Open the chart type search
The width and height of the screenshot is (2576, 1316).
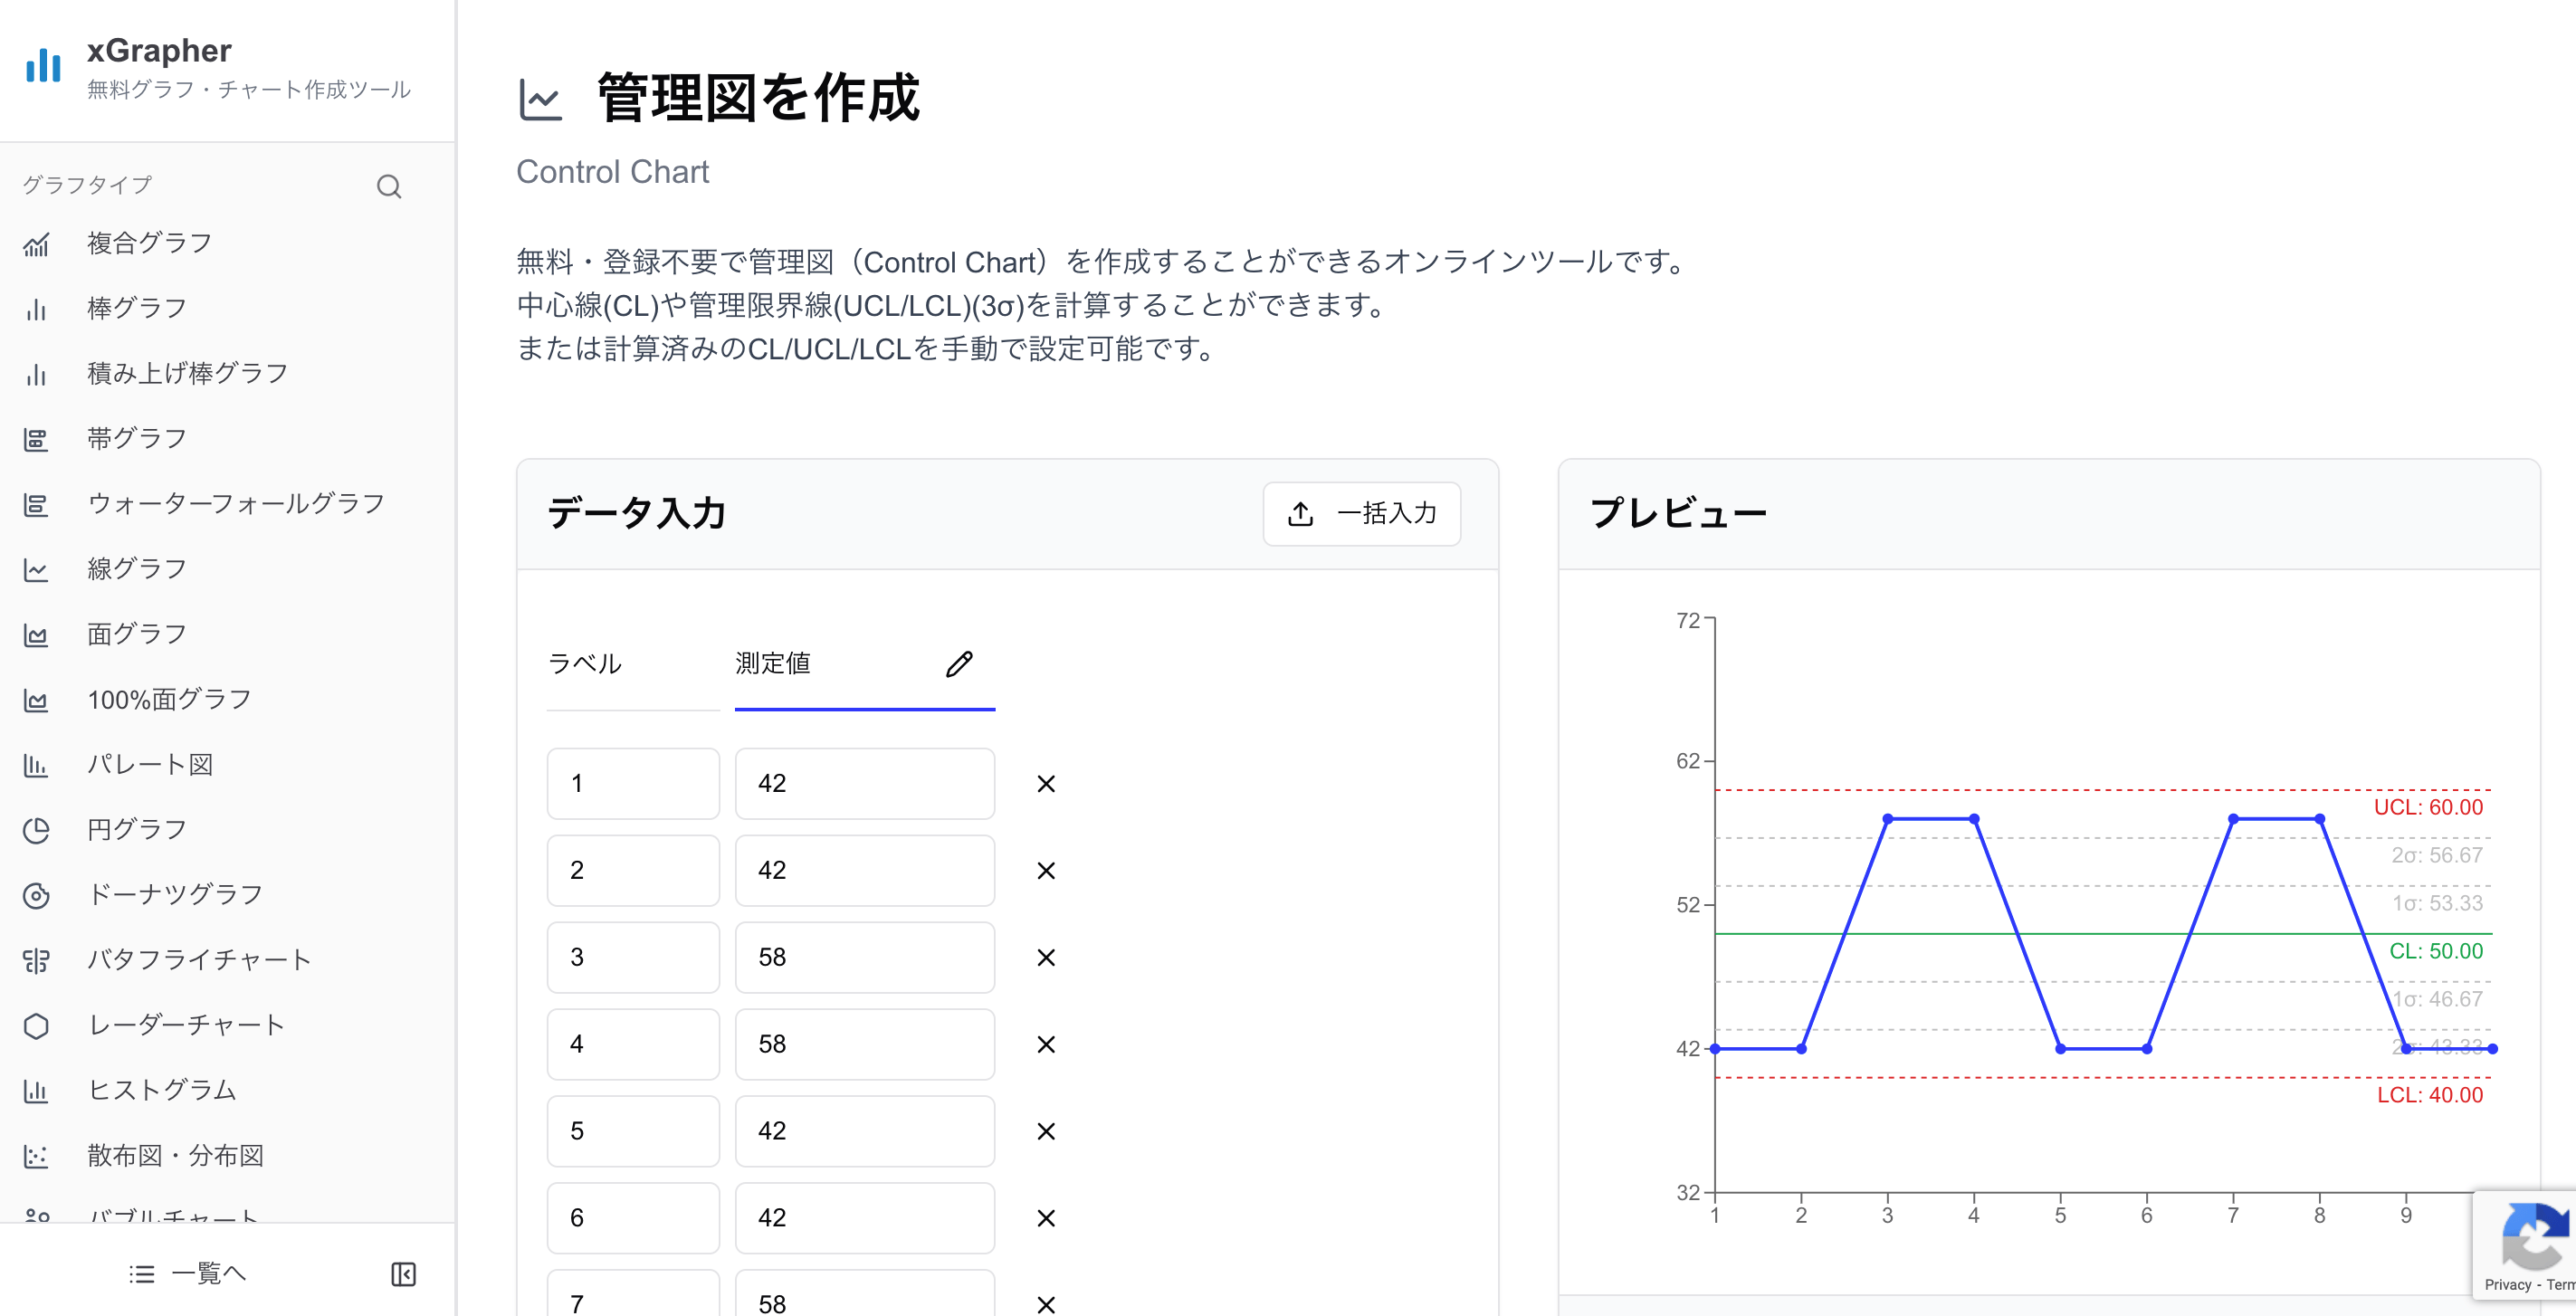[388, 186]
